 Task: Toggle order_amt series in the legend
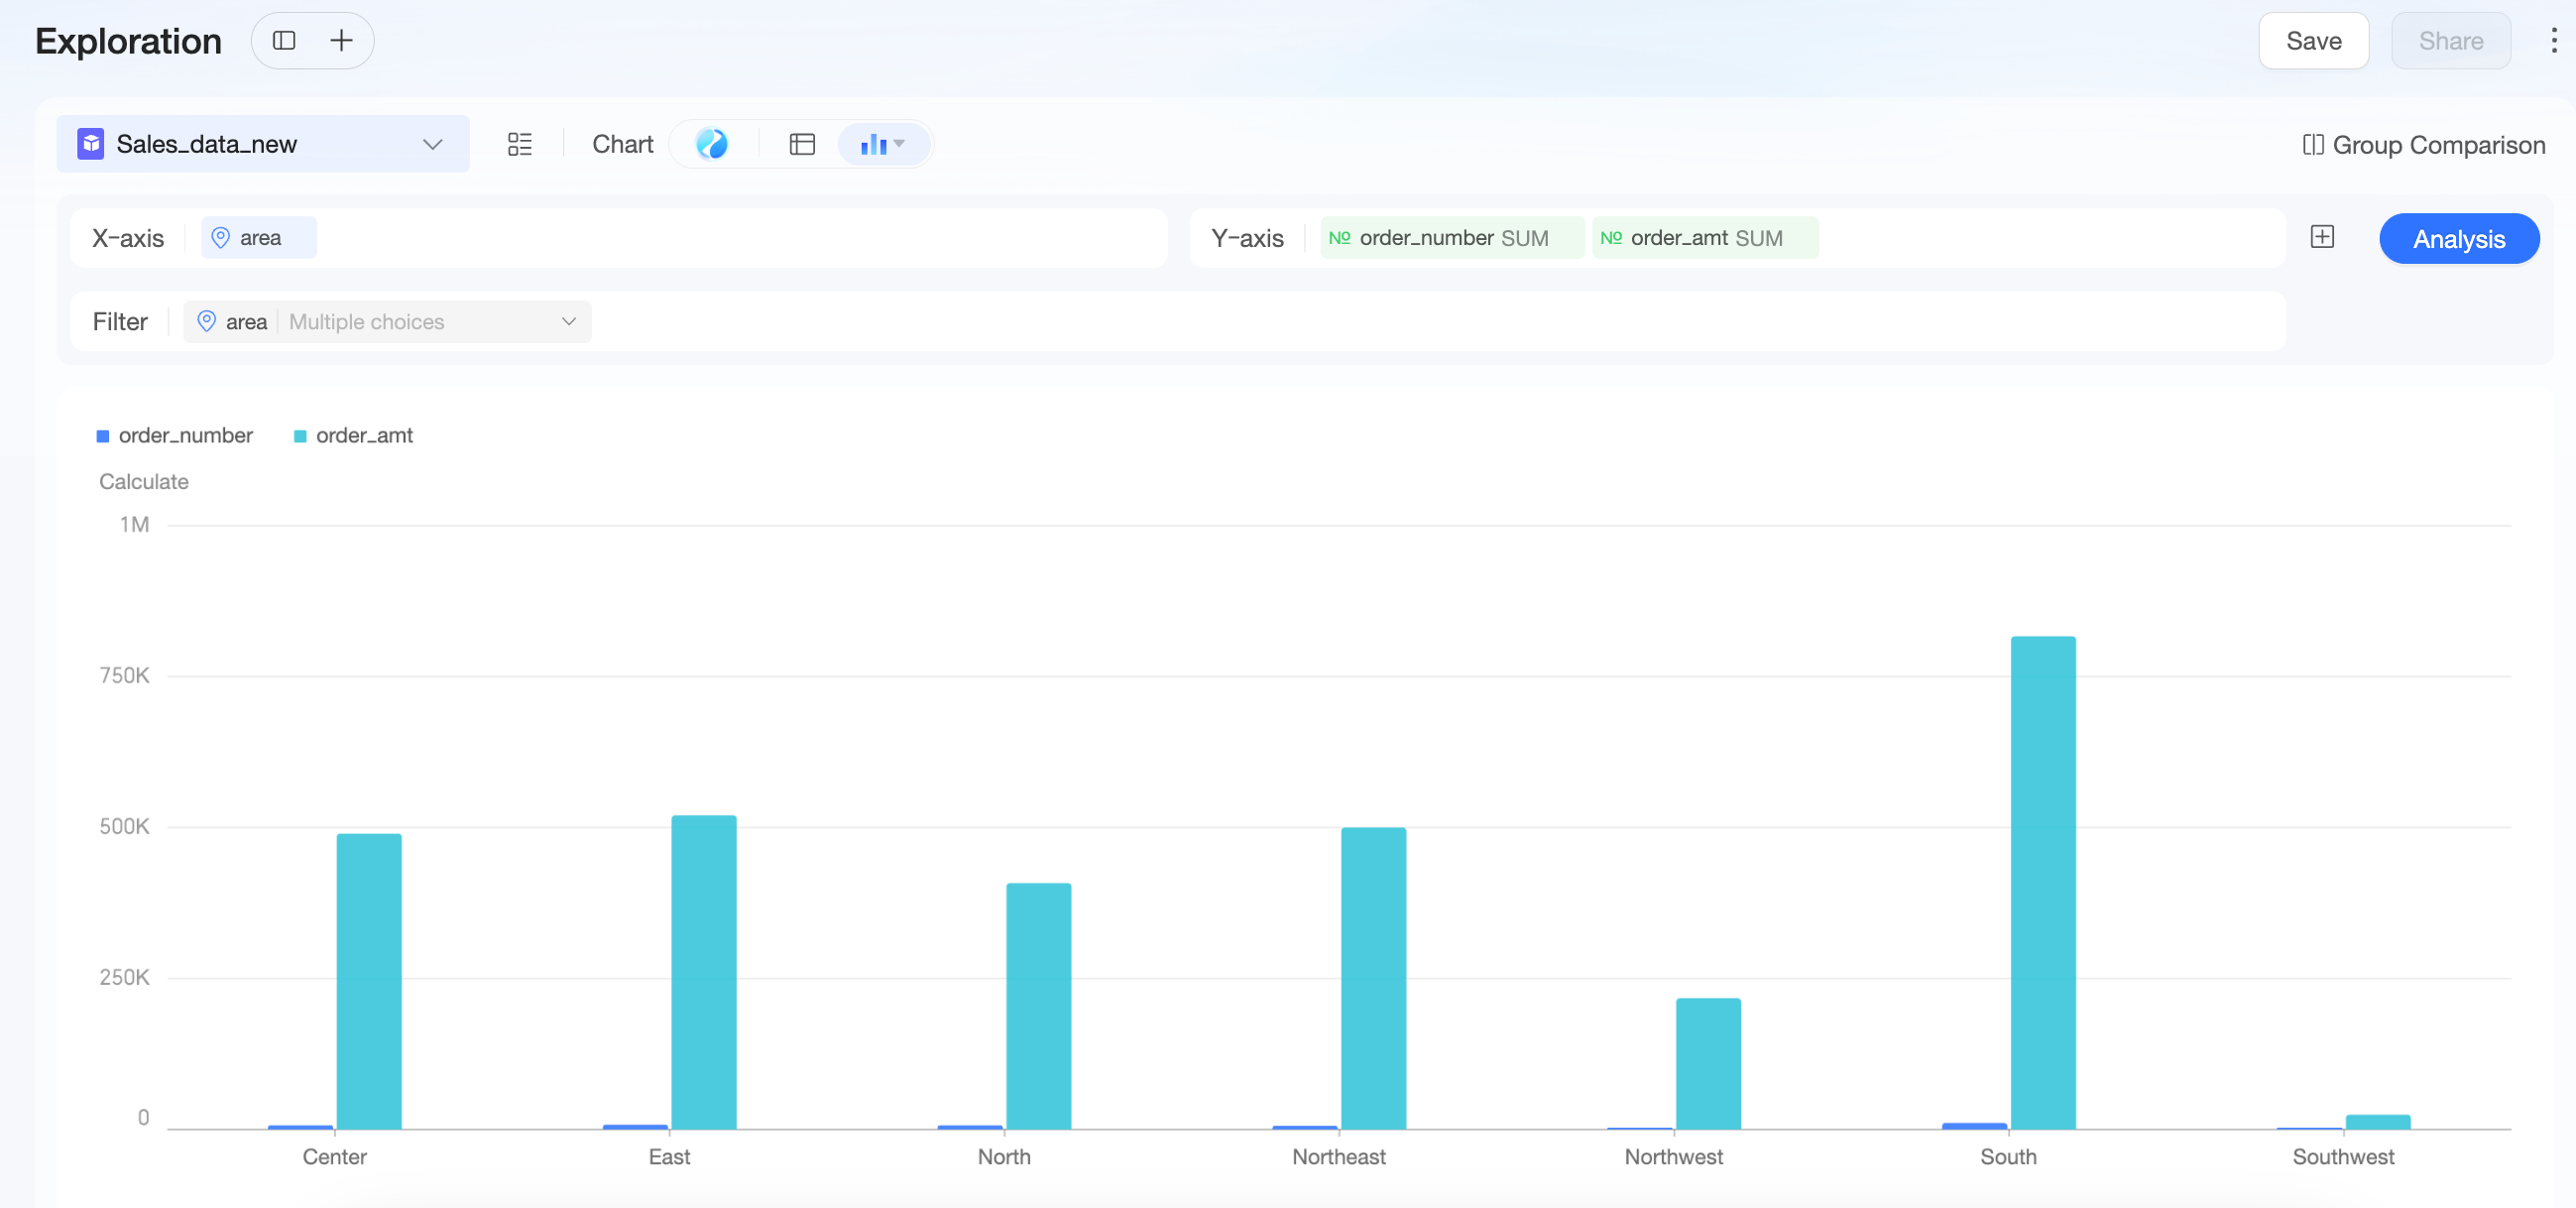353,435
